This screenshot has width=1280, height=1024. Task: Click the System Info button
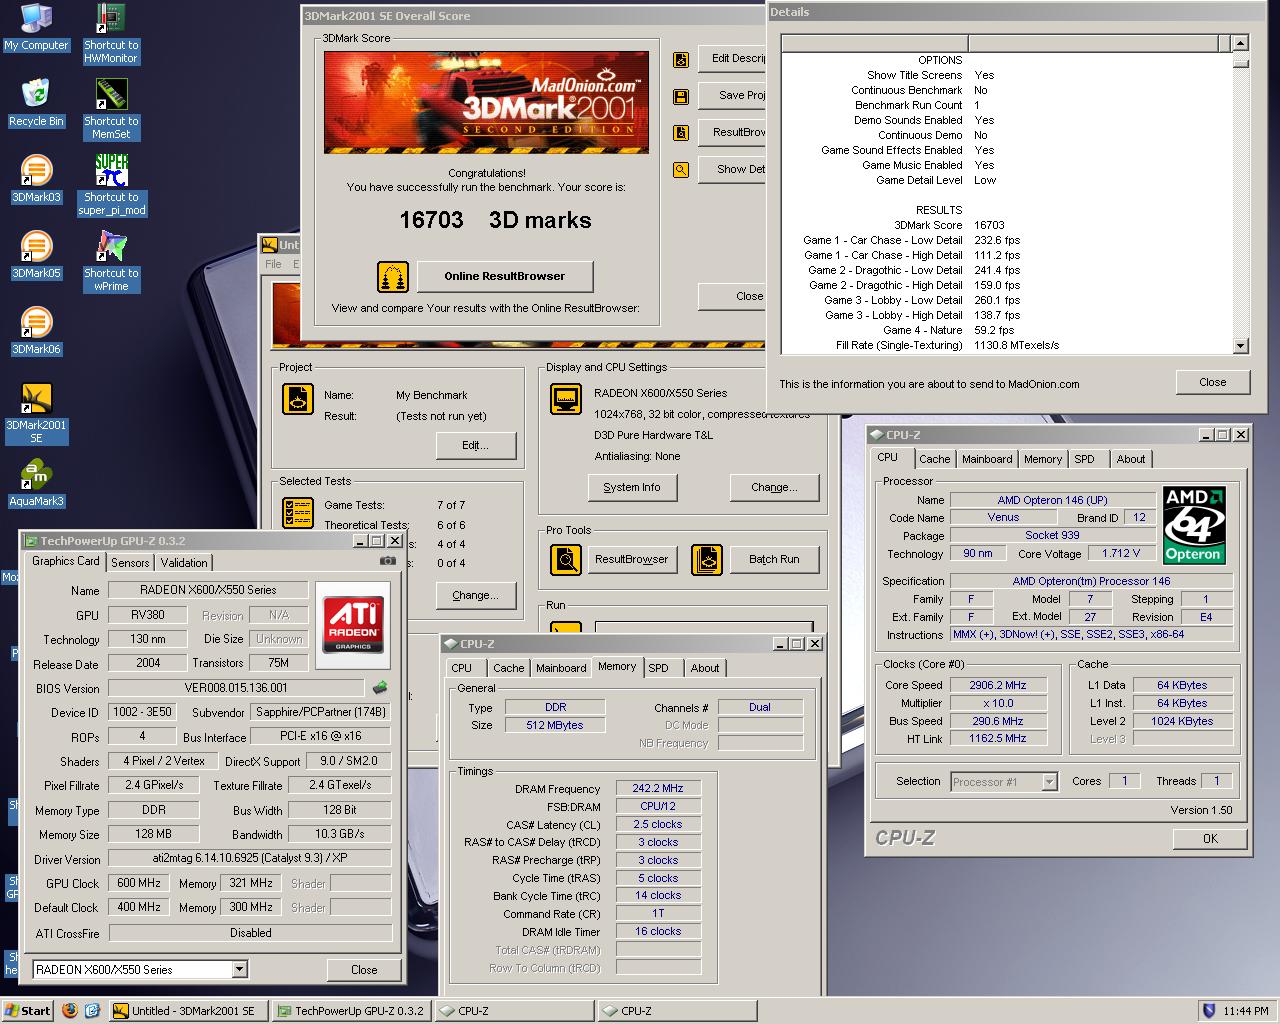pos(632,487)
